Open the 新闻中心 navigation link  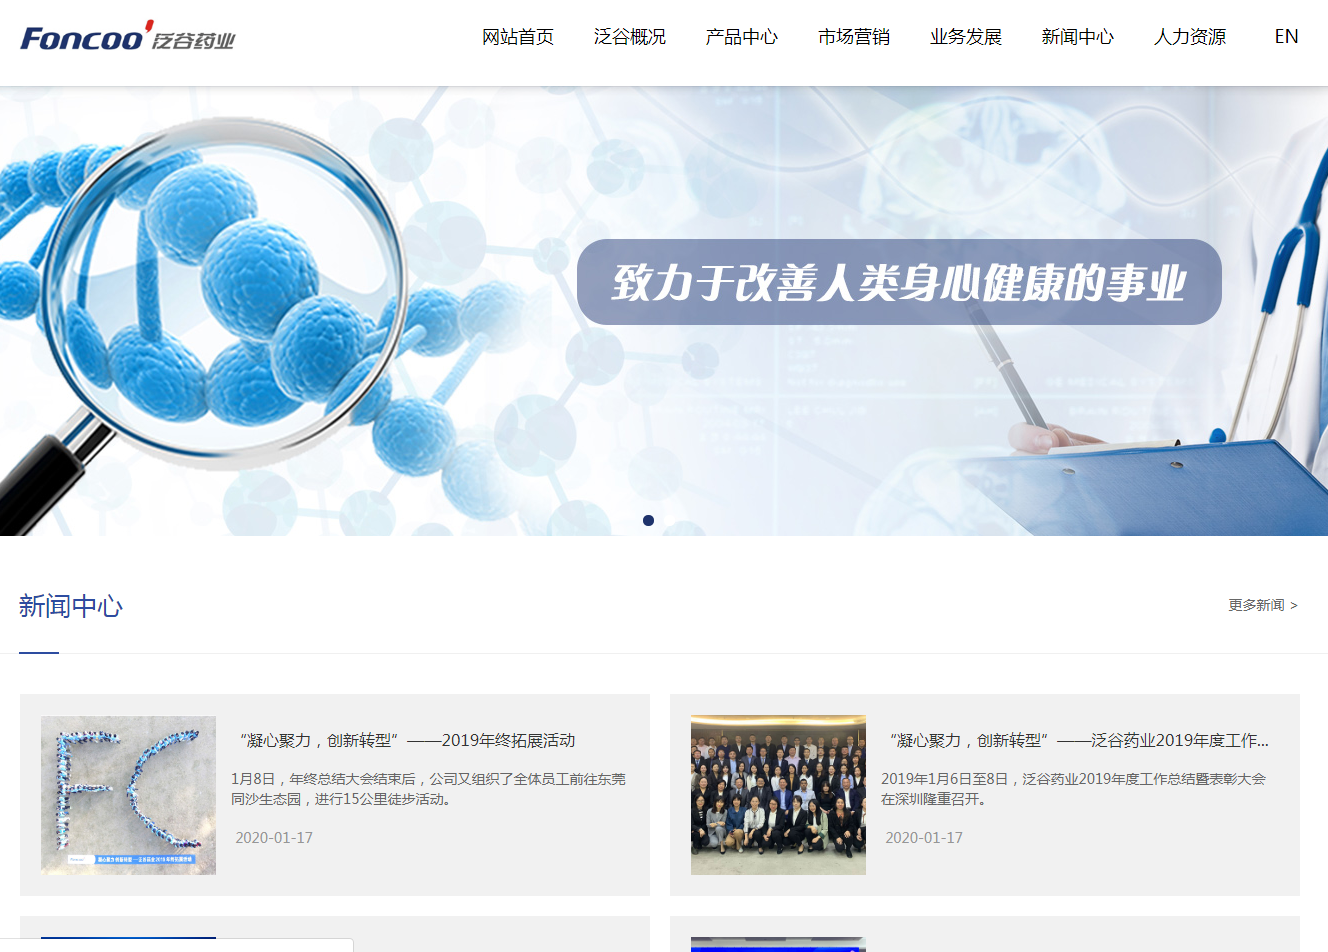coord(1077,36)
